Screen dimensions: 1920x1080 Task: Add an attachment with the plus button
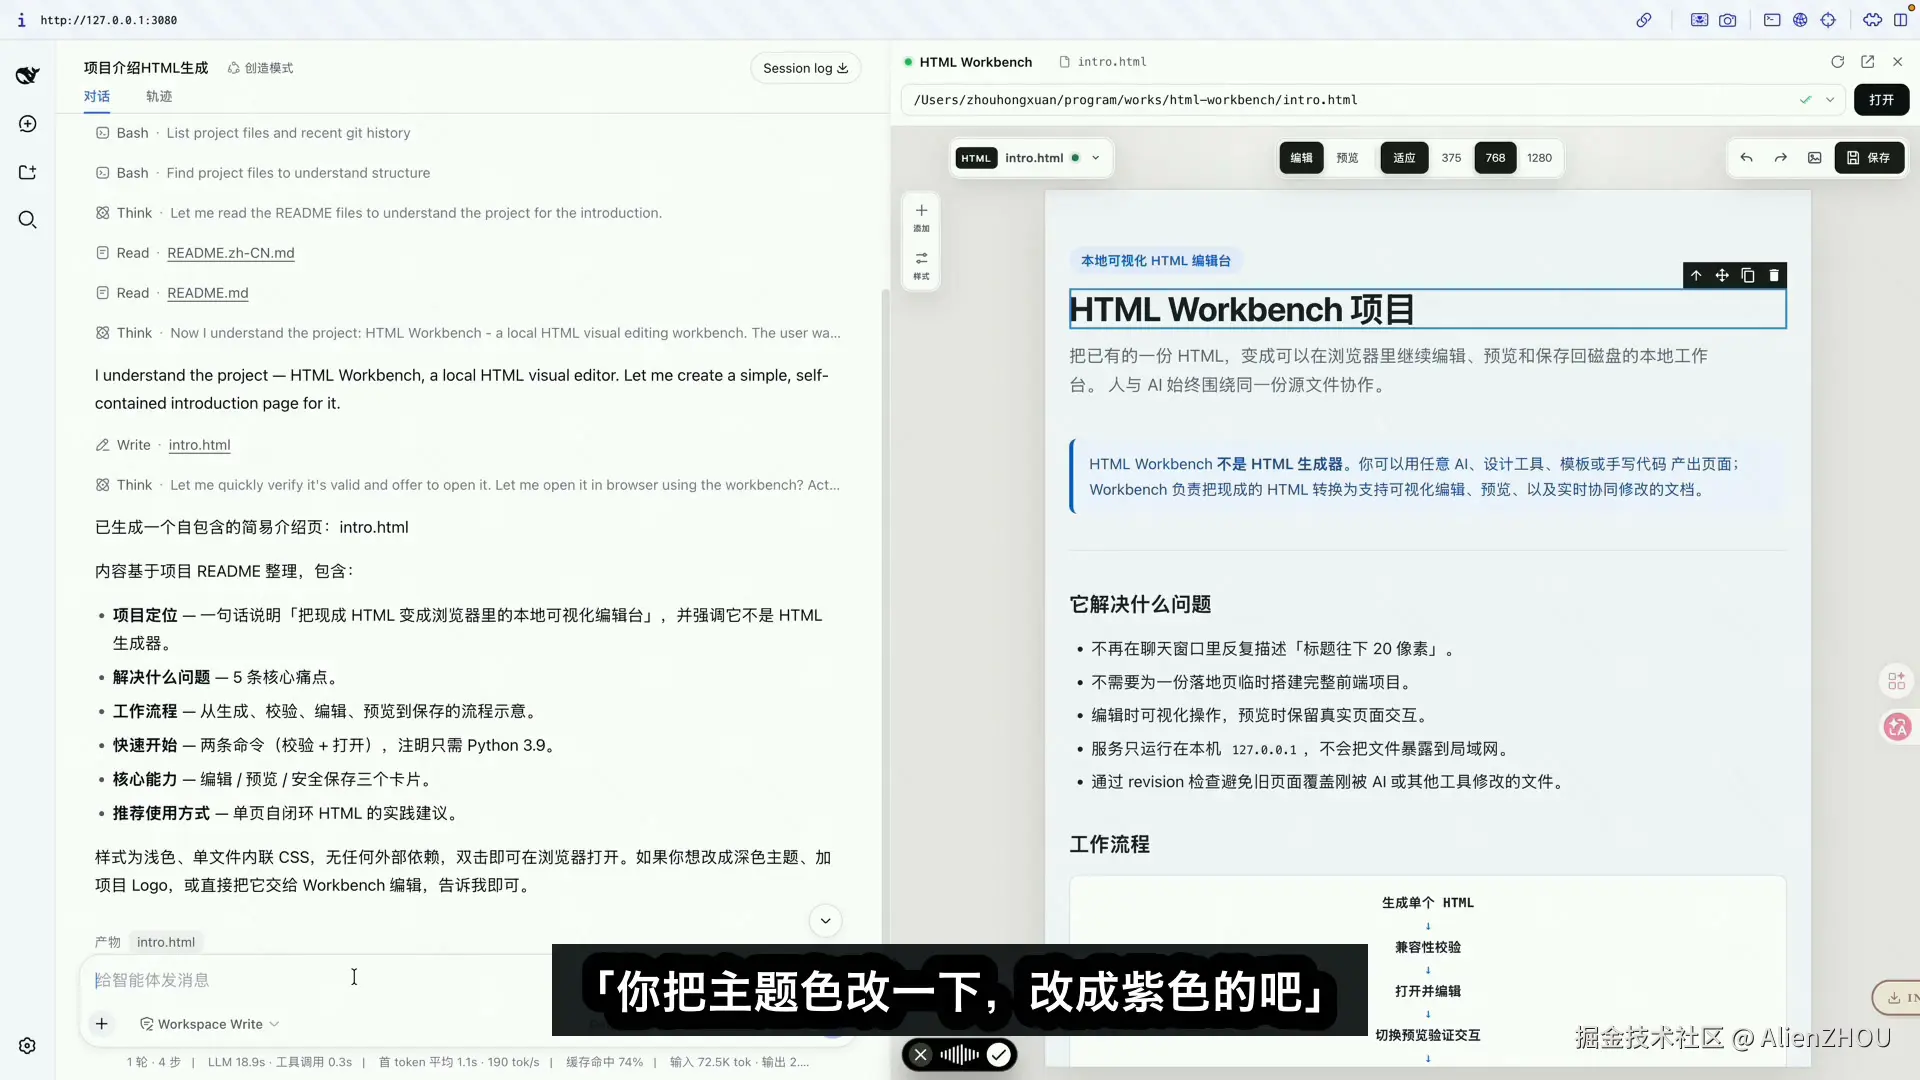pos(102,1024)
